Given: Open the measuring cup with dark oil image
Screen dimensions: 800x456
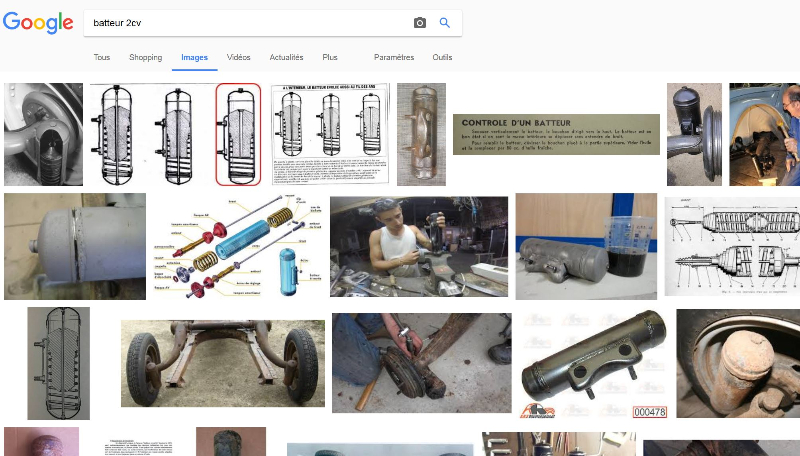Looking at the screenshot, I should coord(586,246).
